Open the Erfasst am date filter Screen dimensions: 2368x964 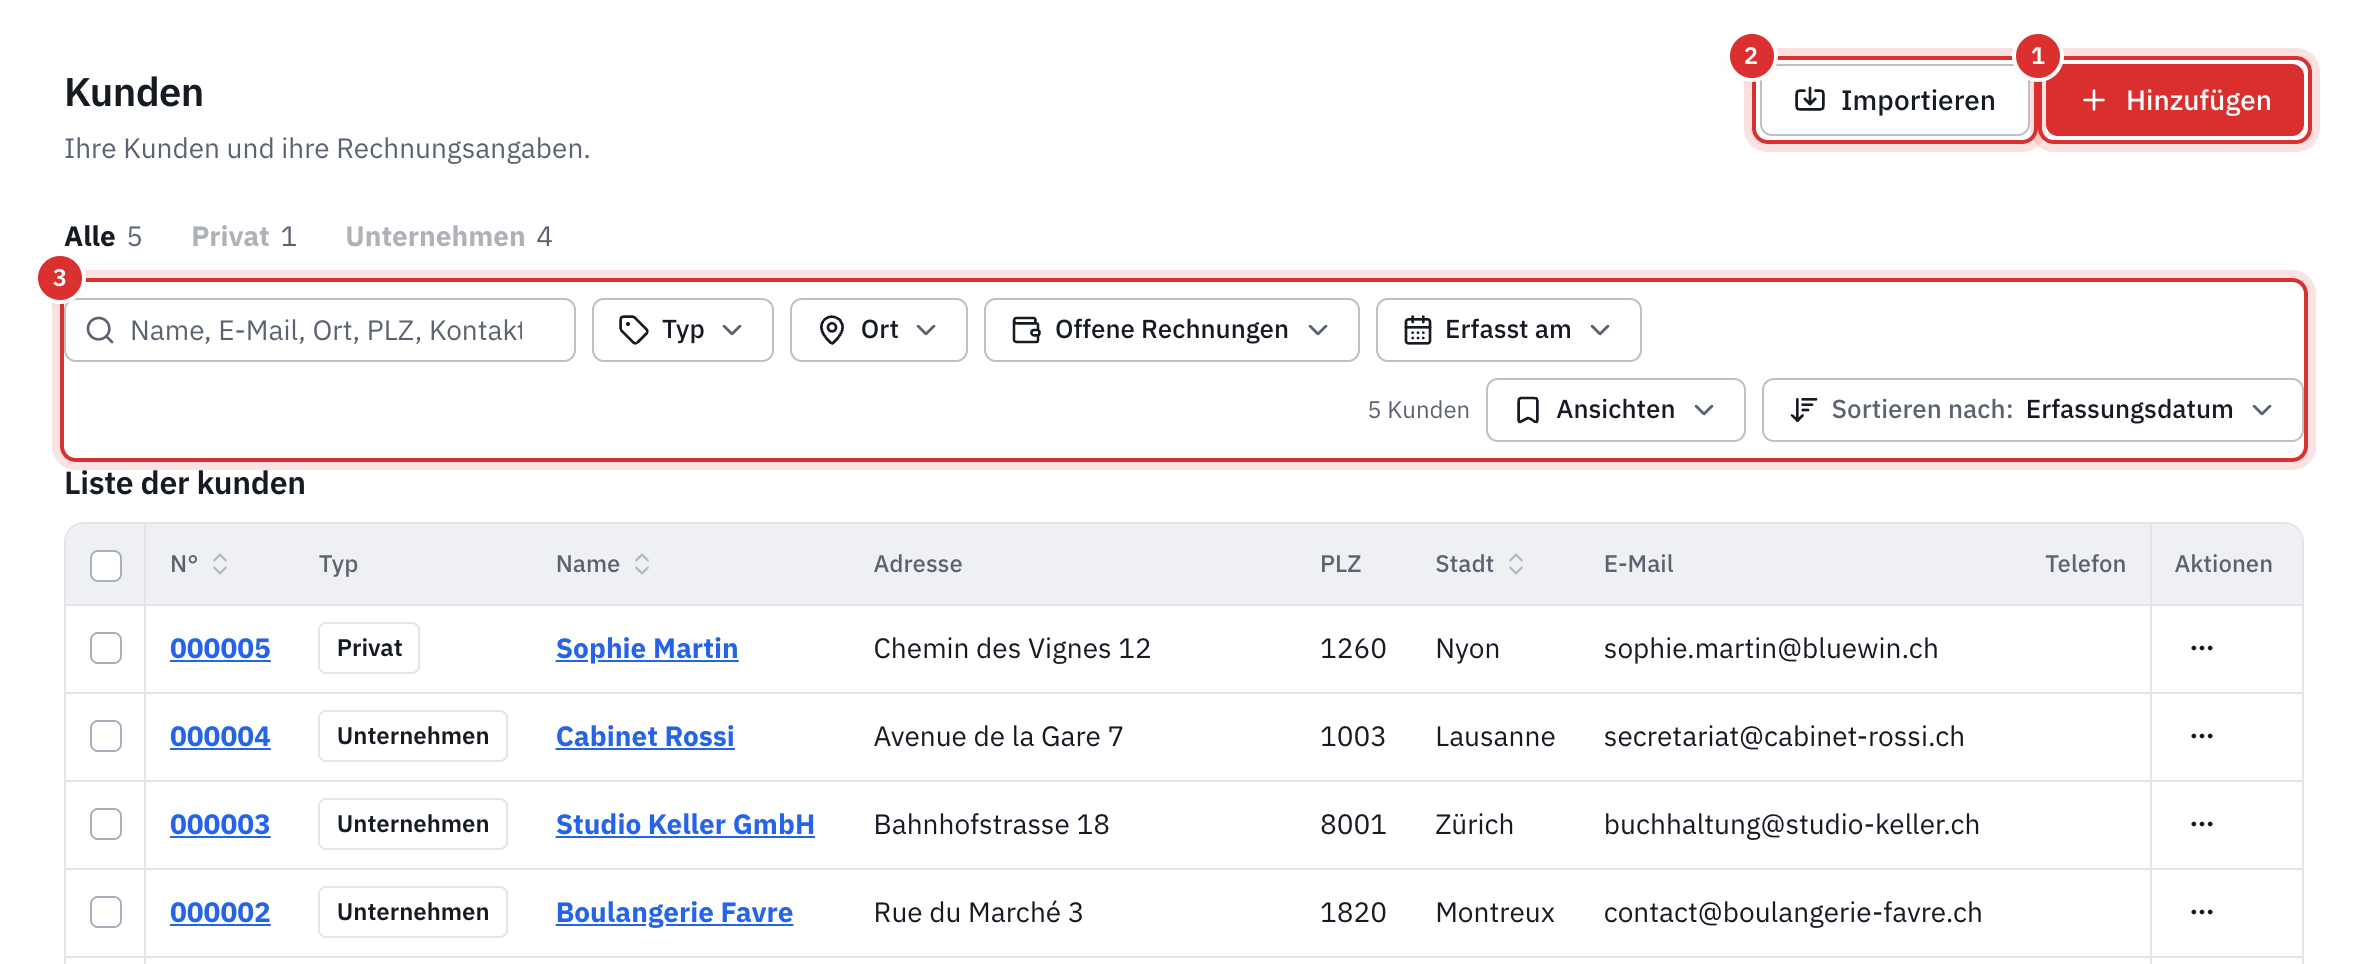pos(1508,330)
